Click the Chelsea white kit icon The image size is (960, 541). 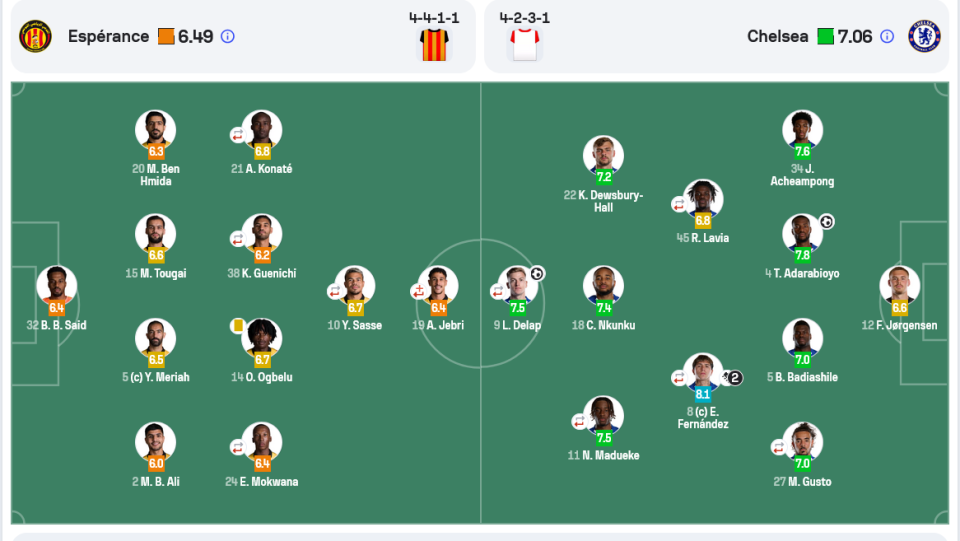coord(525,45)
